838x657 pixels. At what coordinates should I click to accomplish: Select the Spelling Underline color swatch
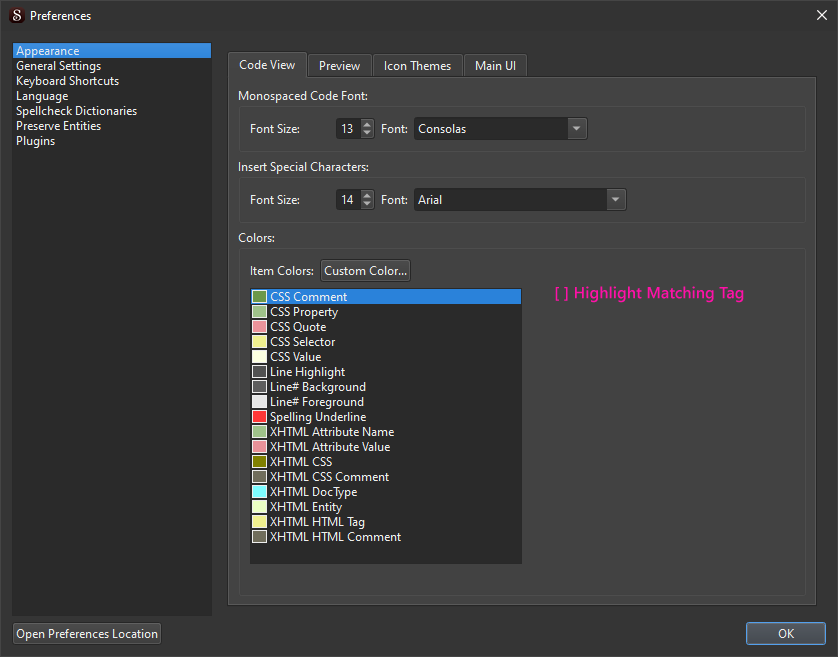[259, 416]
